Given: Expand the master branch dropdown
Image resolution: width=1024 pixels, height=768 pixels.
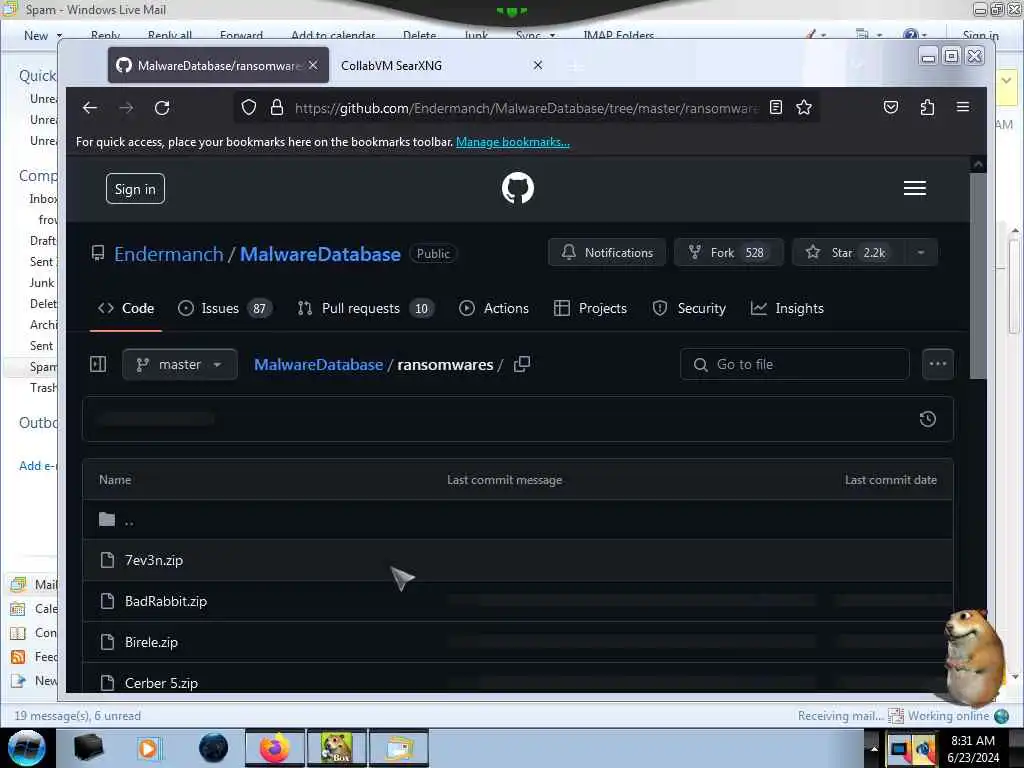Looking at the screenshot, I should [180, 364].
